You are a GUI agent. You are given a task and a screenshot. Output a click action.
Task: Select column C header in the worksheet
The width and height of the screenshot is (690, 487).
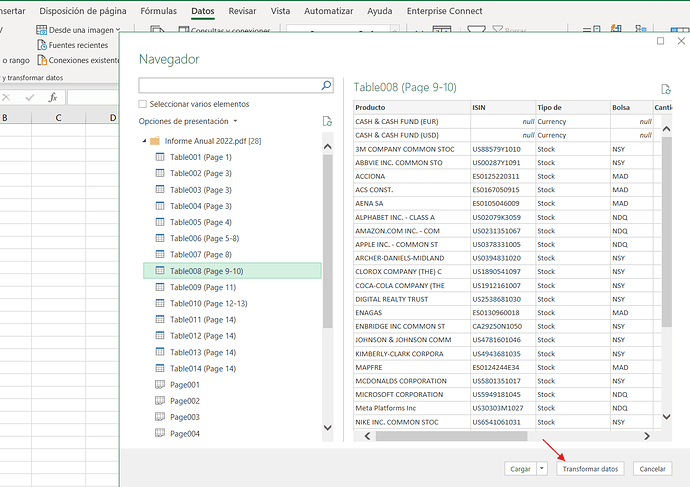click(58, 117)
